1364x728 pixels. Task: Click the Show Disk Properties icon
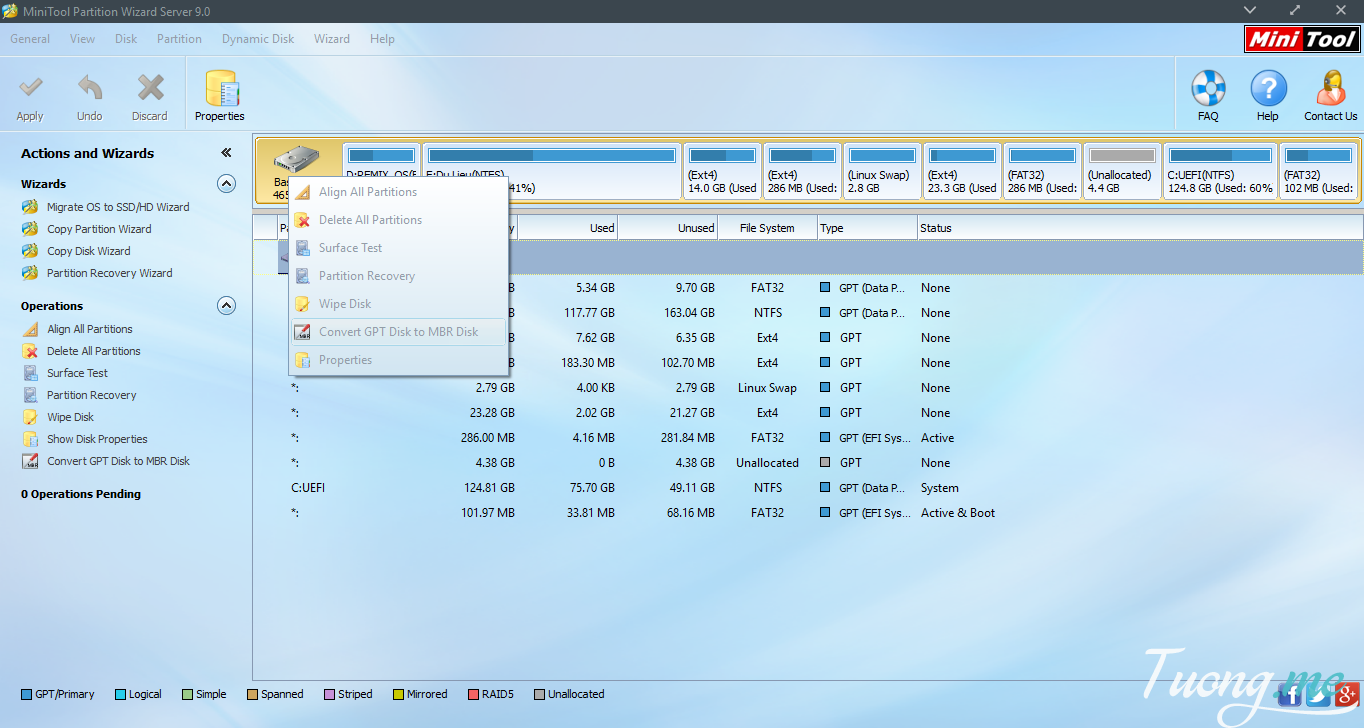(30, 439)
